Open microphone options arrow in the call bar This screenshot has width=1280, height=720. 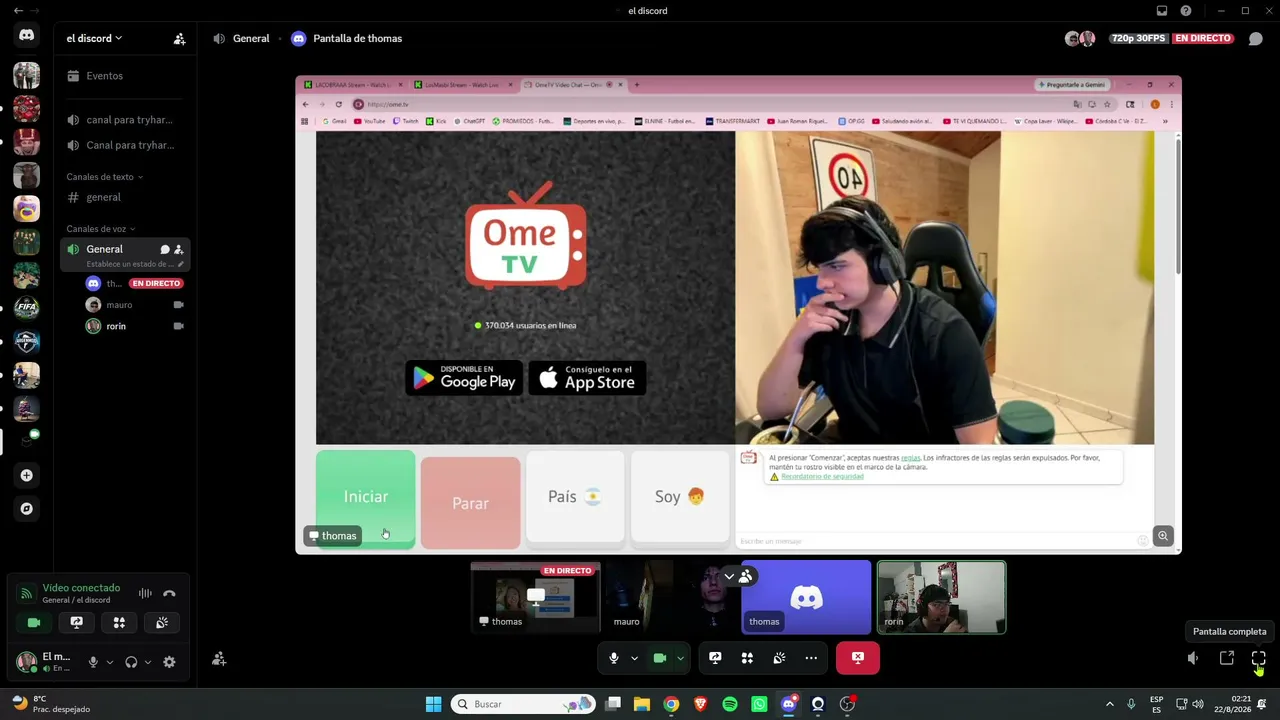[x=634, y=658]
